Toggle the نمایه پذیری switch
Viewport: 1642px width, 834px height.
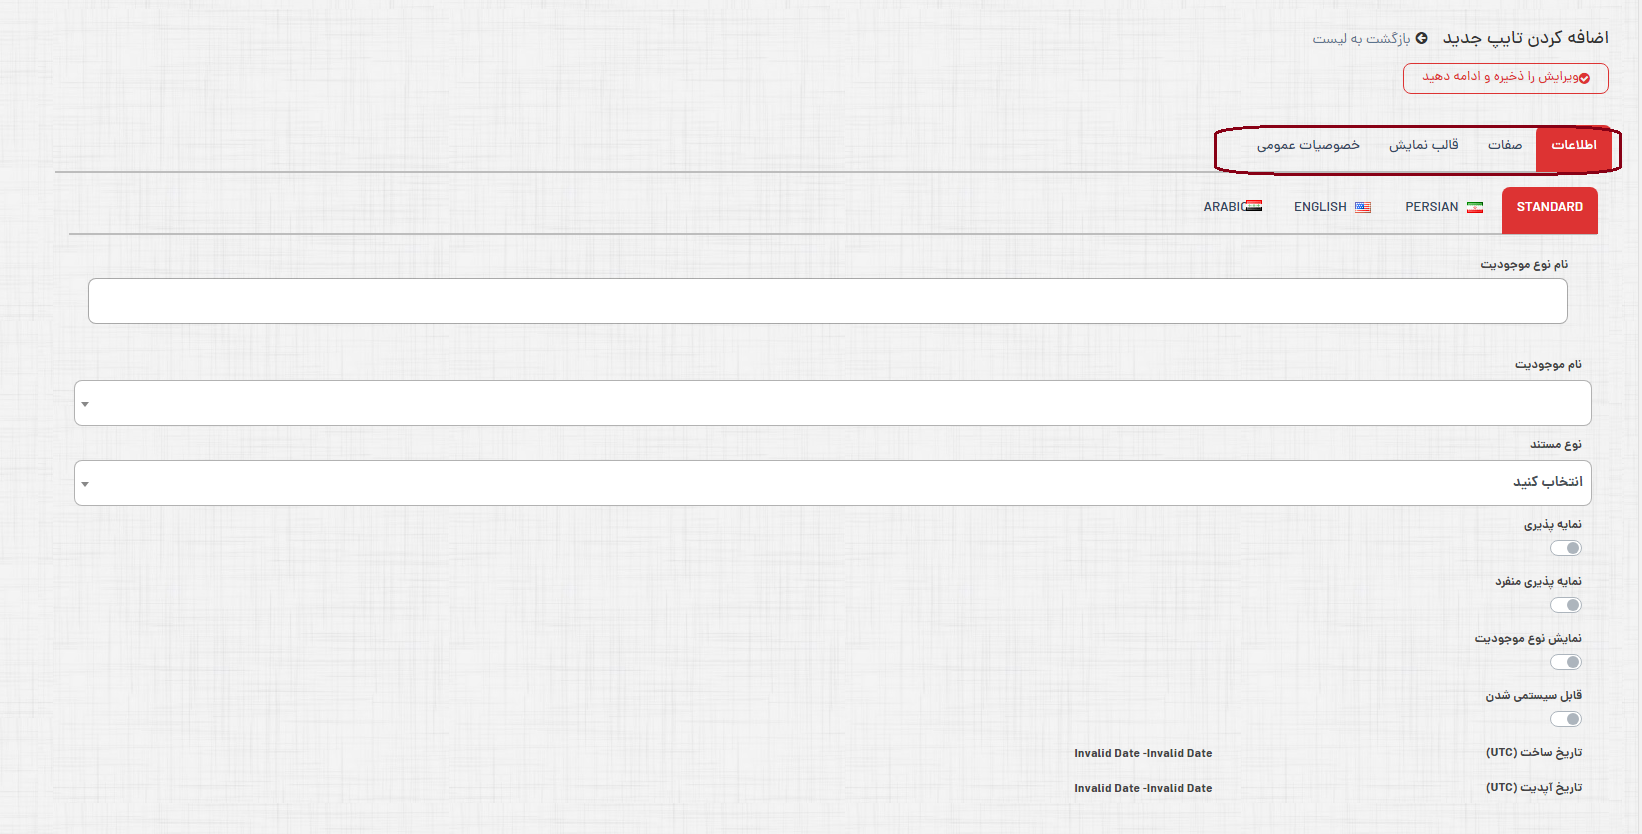tap(1566, 548)
